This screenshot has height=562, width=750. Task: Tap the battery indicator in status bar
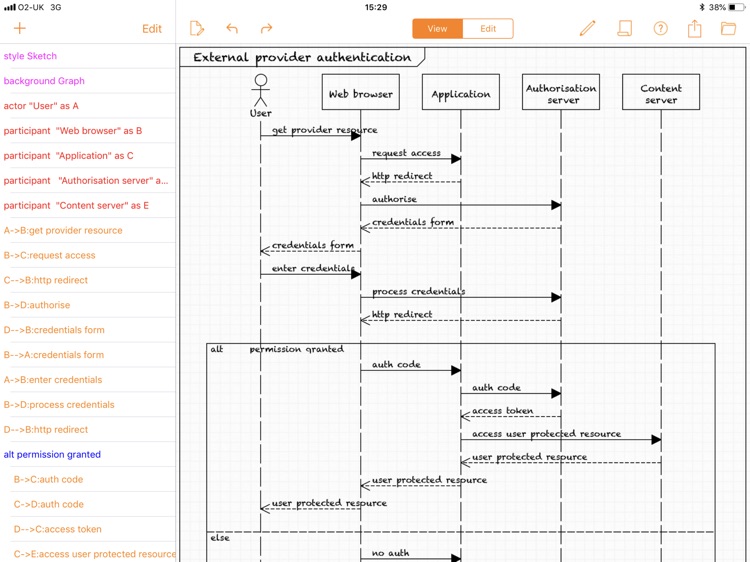[737, 7]
